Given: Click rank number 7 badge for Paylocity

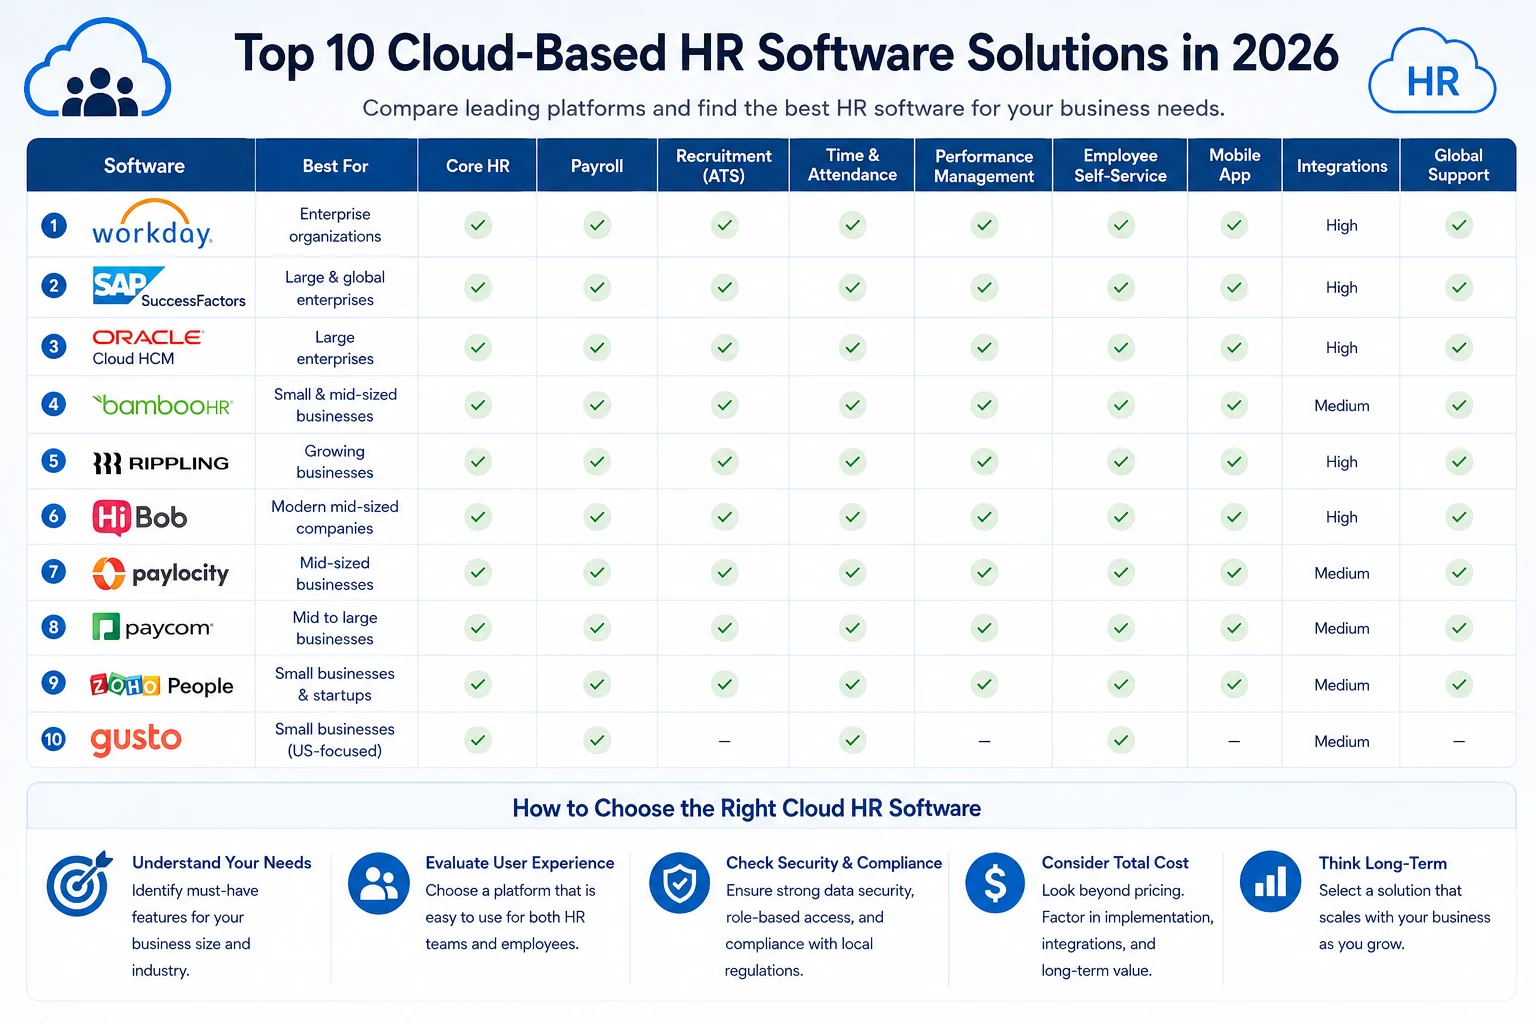Looking at the screenshot, I should [54, 572].
